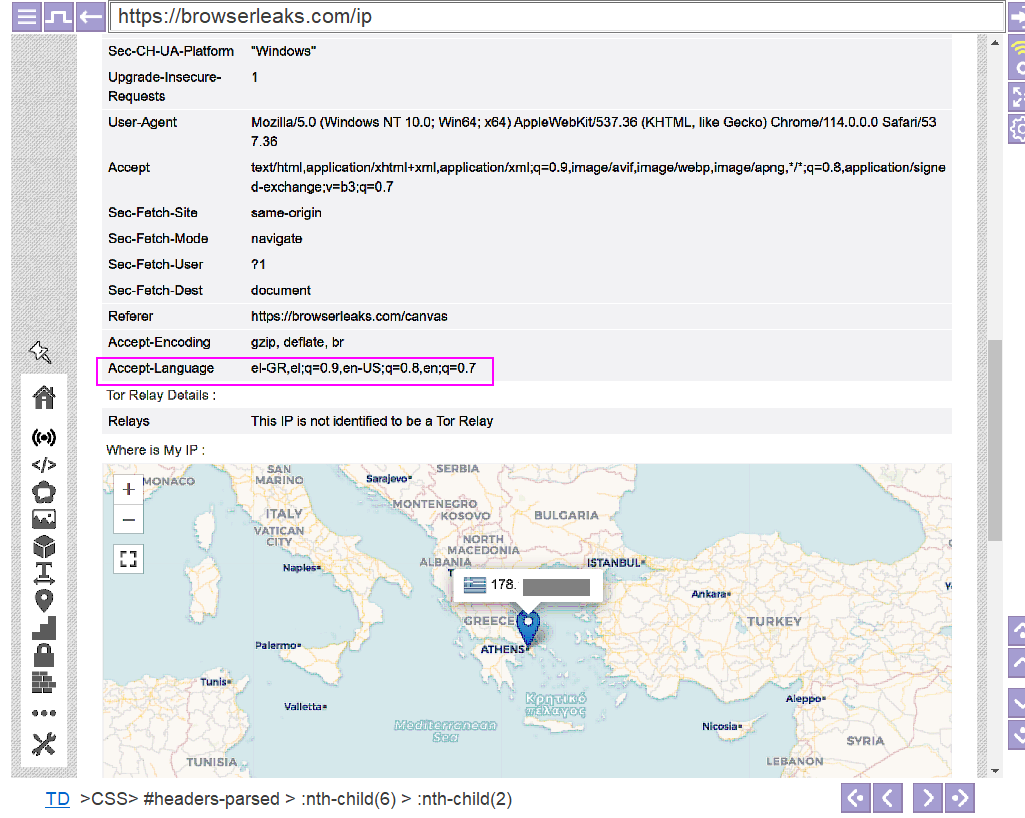Open the code brackets icon in sidebar
The width and height of the screenshot is (1025, 818).
click(x=44, y=464)
